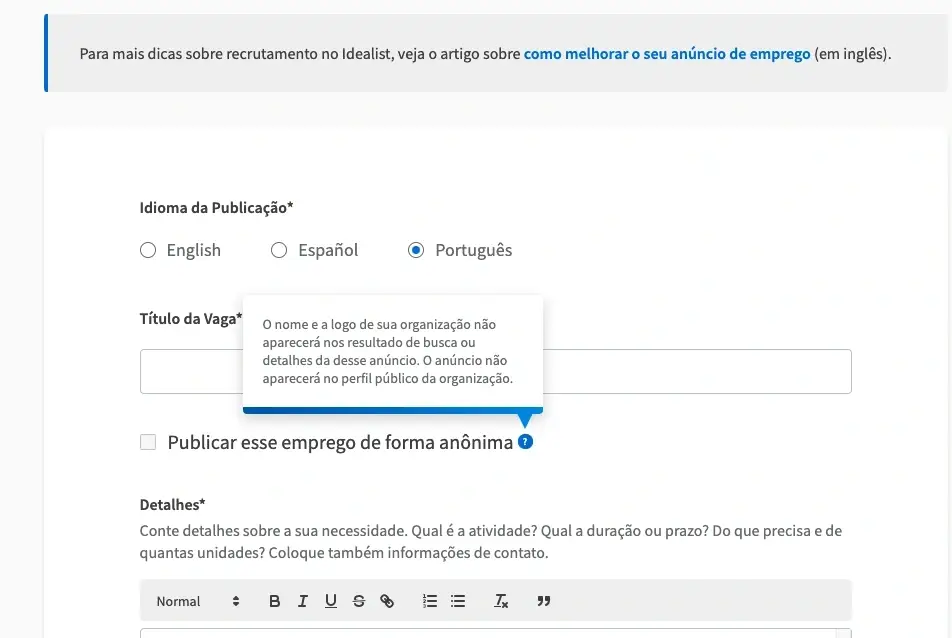Image resolution: width=952 pixels, height=638 pixels.
Task: Start a numbered list in the editor
Action: (x=430, y=601)
